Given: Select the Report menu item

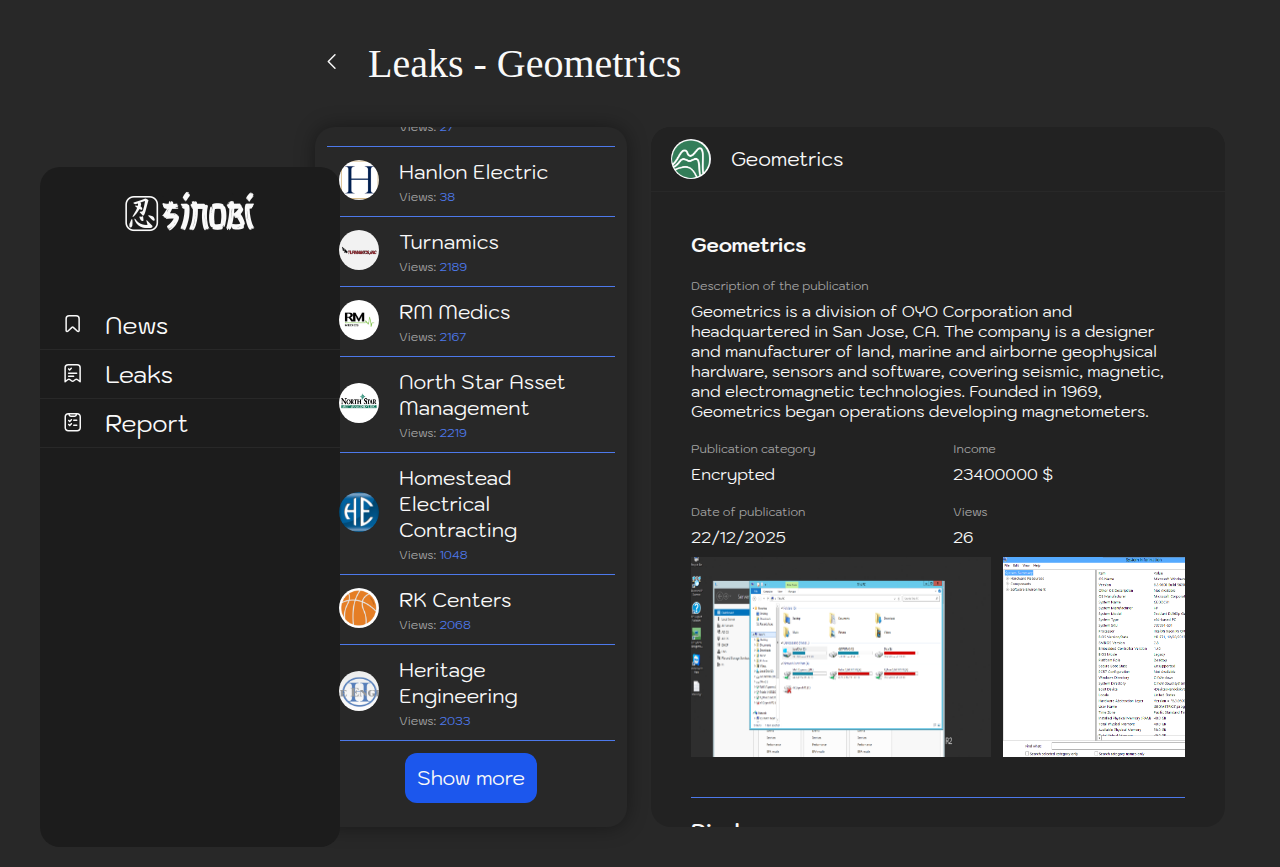Looking at the screenshot, I should click(146, 424).
